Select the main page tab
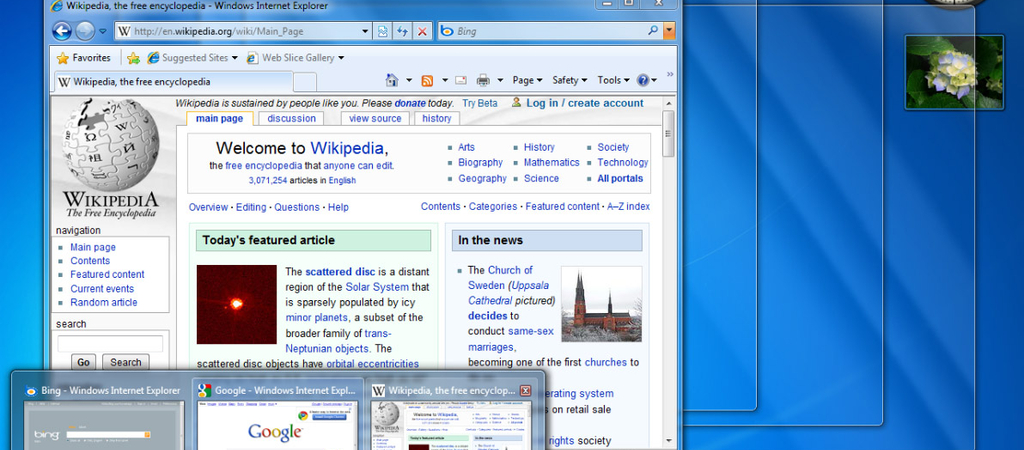 219,118
